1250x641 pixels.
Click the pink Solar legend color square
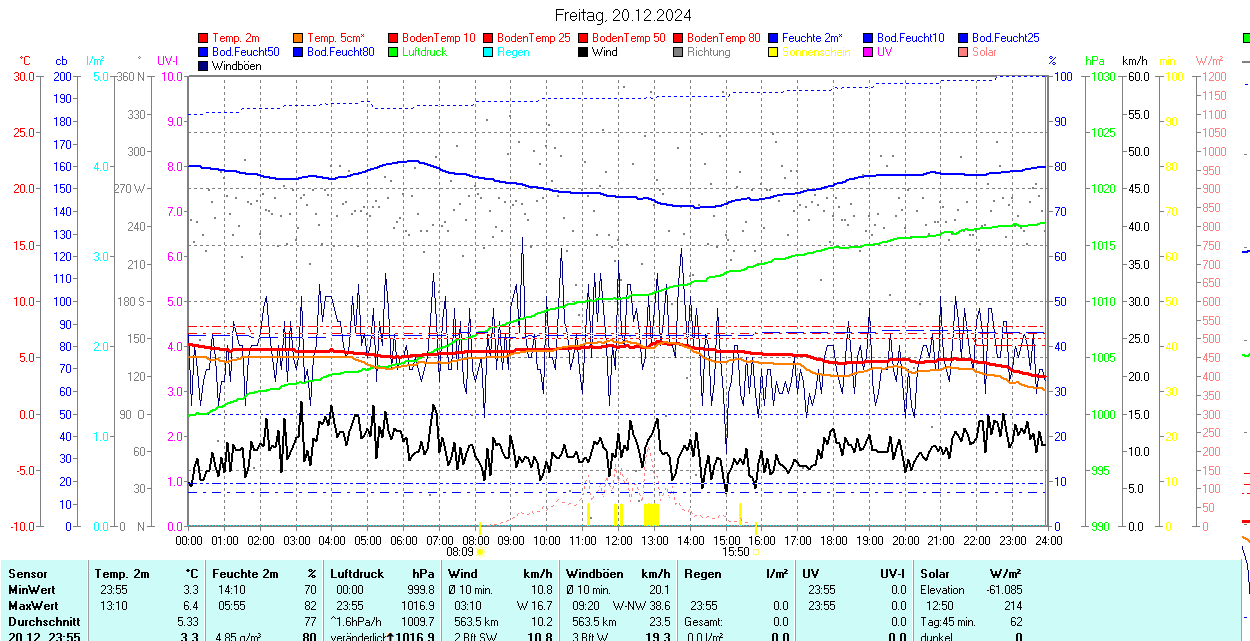[x=964, y=52]
